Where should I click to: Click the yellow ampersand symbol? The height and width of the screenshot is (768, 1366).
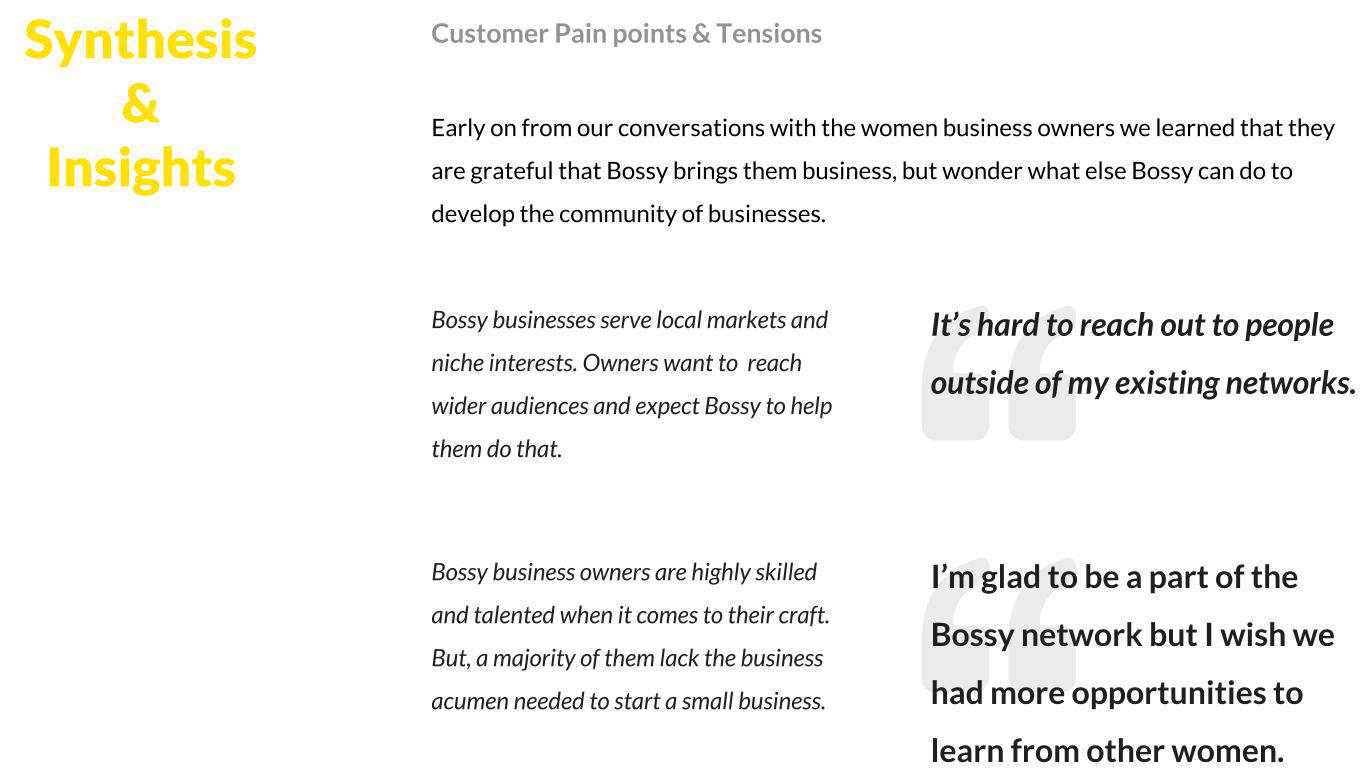click(141, 104)
